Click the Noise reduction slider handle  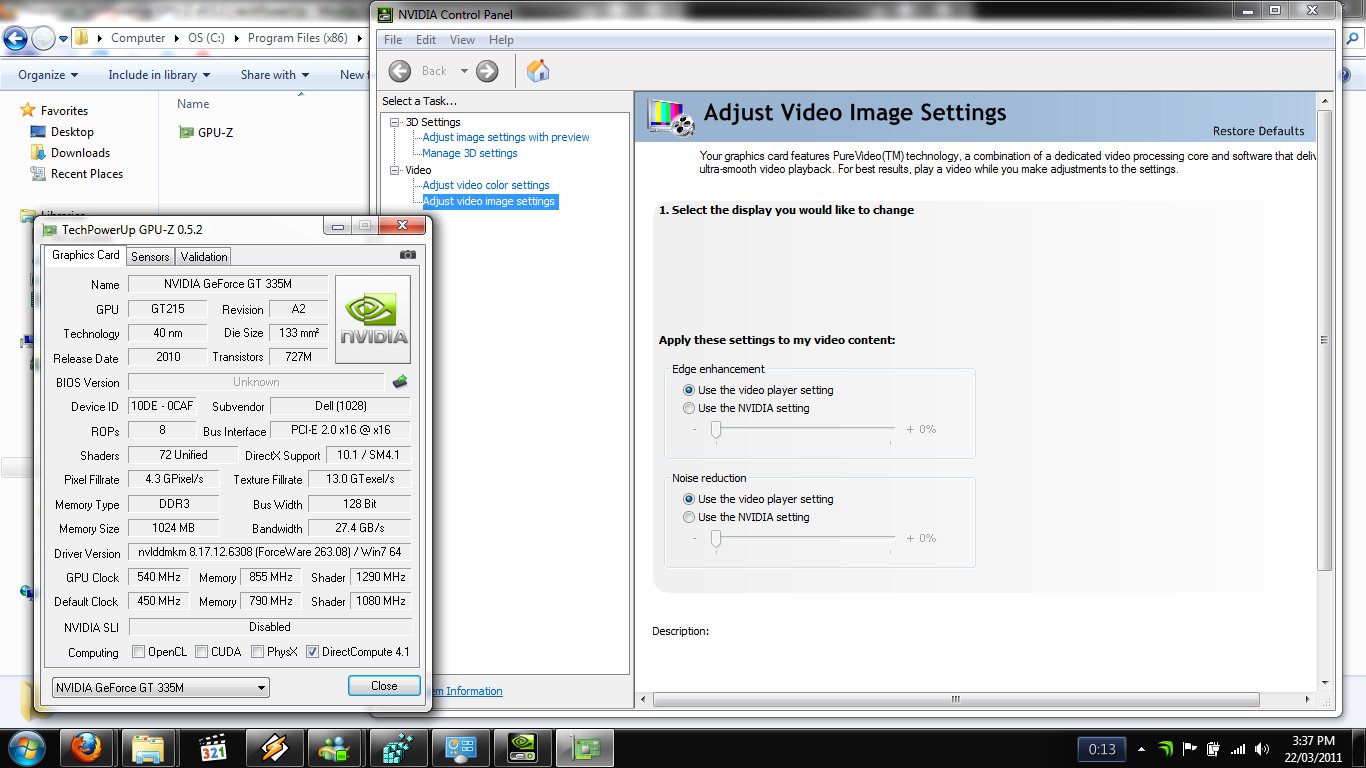point(716,538)
